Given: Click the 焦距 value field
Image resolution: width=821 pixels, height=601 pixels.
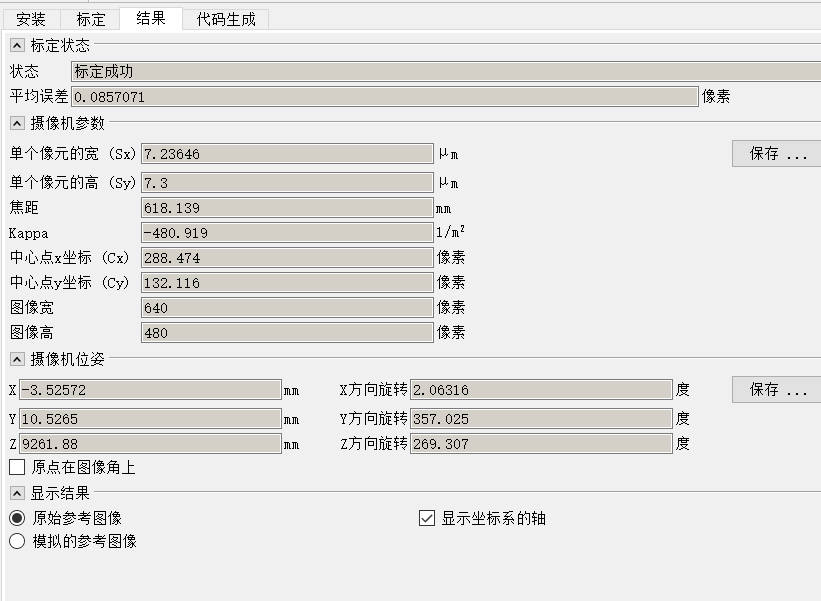Looking at the screenshot, I should pos(286,208).
